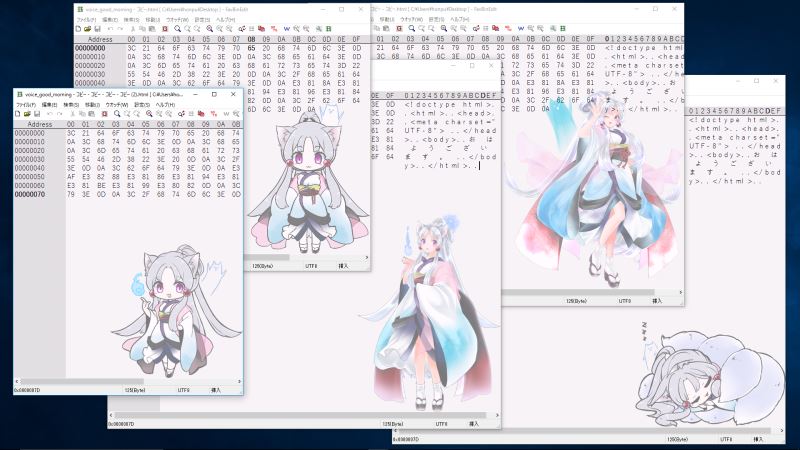The image size is (800, 450).
Task: Open 移動(J) menu in front window
Action: [x=92, y=105]
